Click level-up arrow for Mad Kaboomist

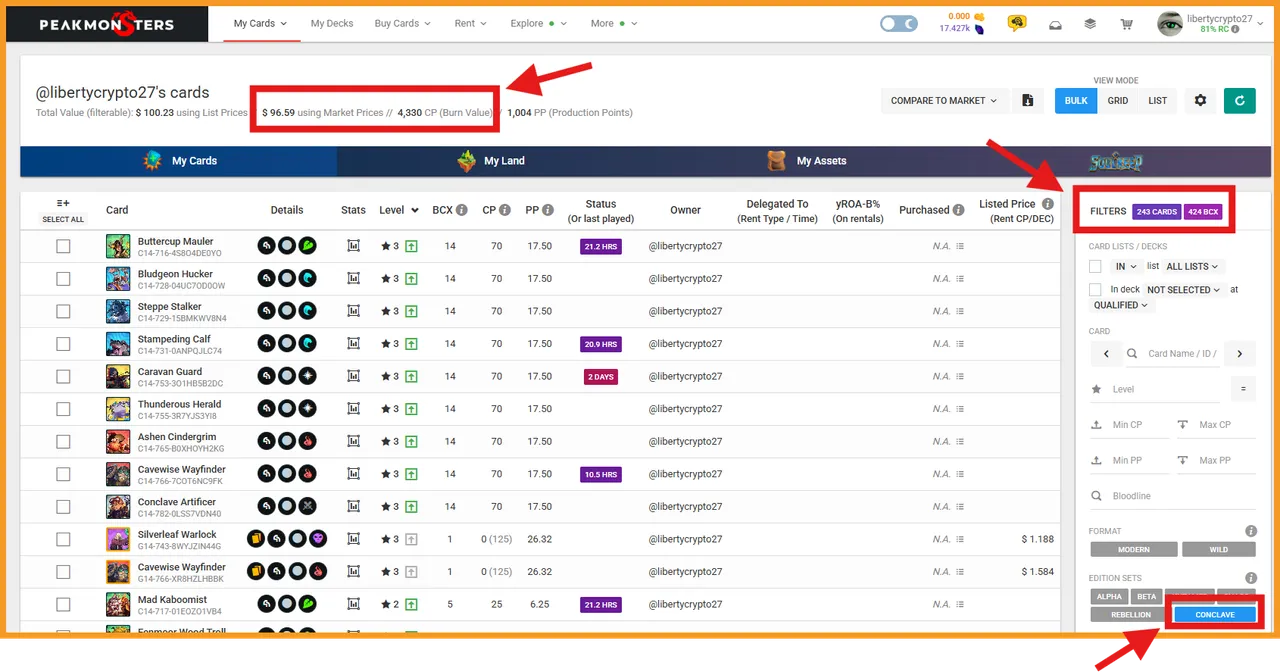coord(411,604)
